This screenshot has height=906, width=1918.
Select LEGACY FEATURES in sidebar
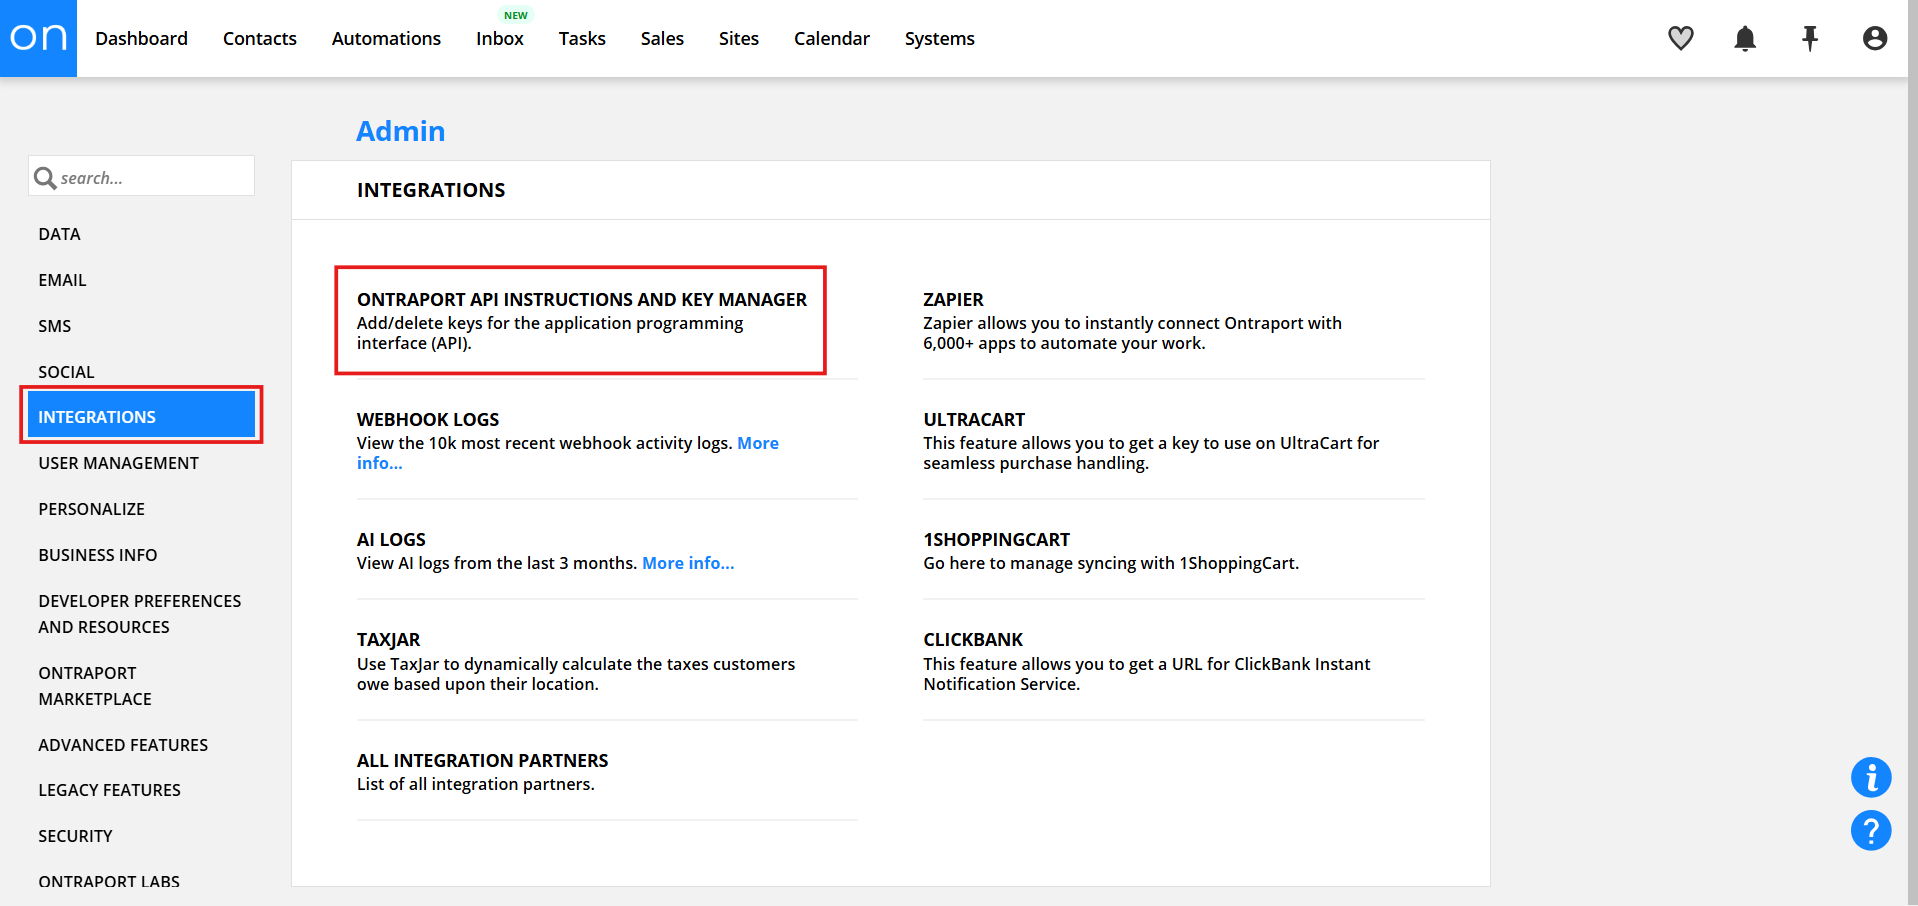pos(109,790)
